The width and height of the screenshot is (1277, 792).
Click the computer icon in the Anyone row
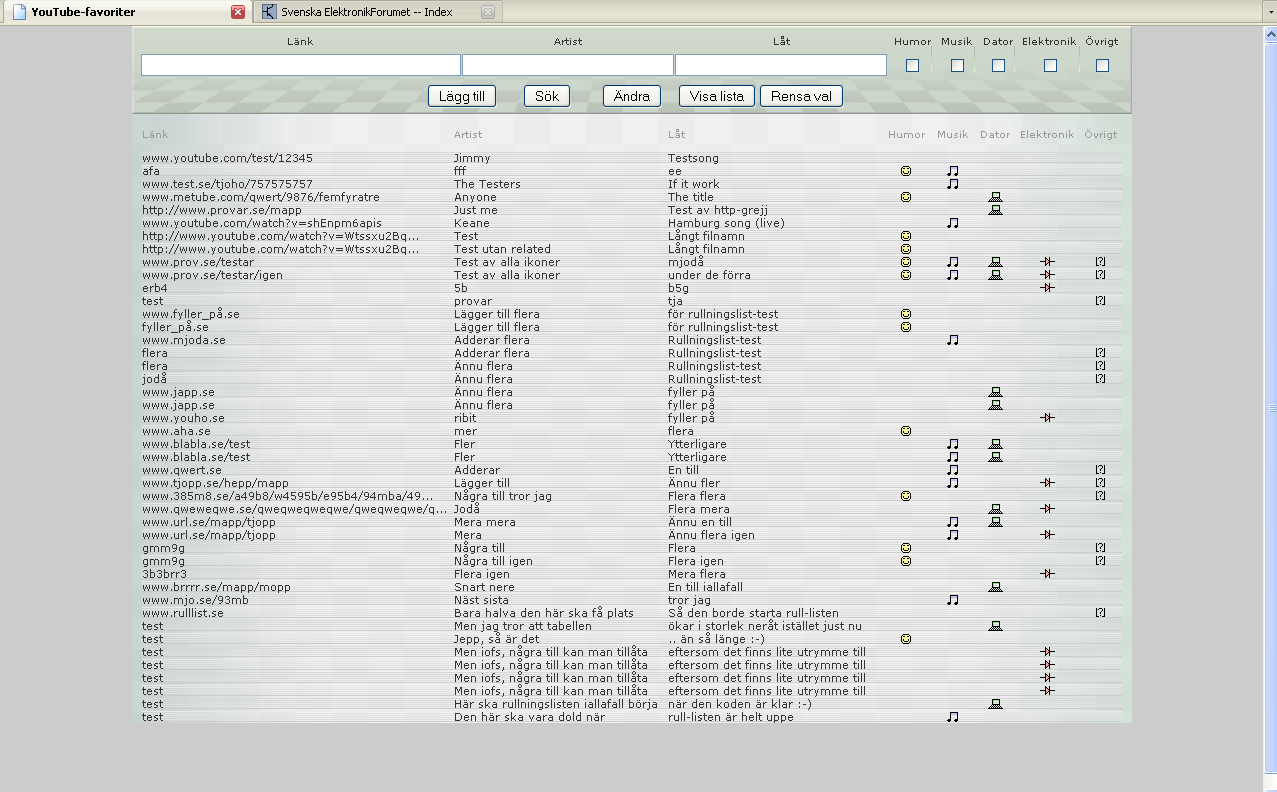click(995, 197)
